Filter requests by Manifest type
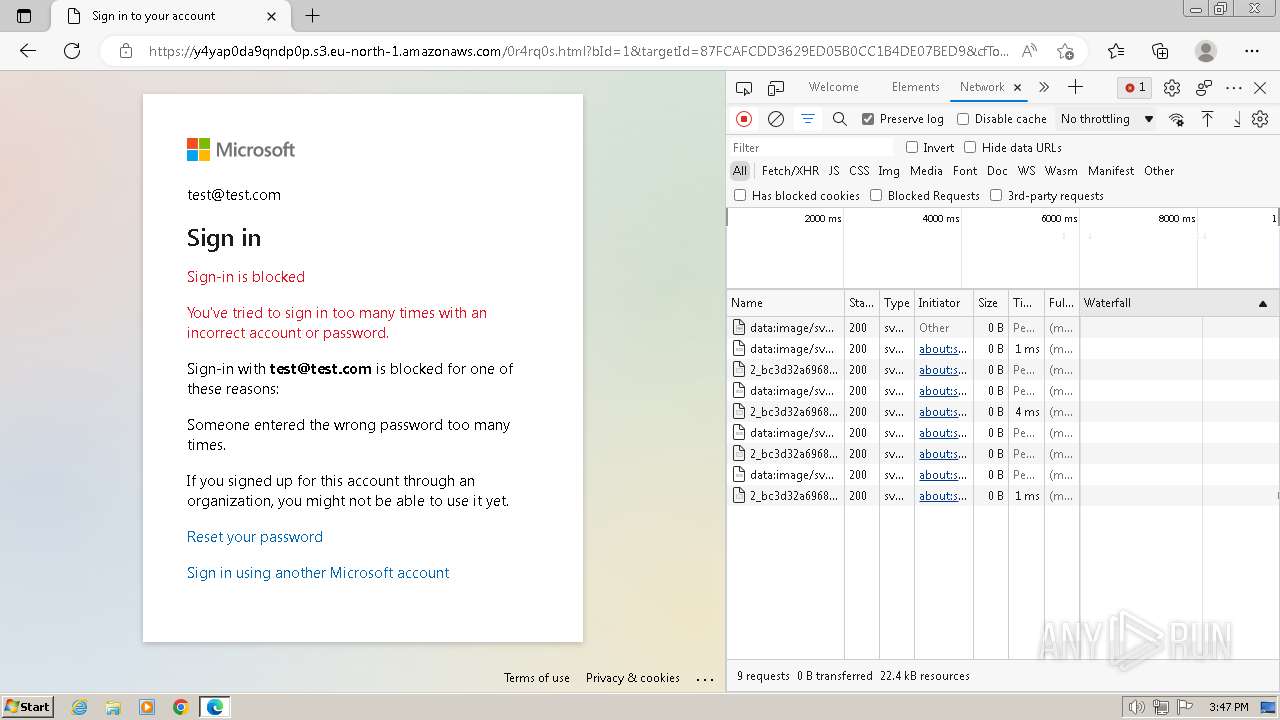Viewport: 1280px width, 720px height. click(x=1111, y=171)
